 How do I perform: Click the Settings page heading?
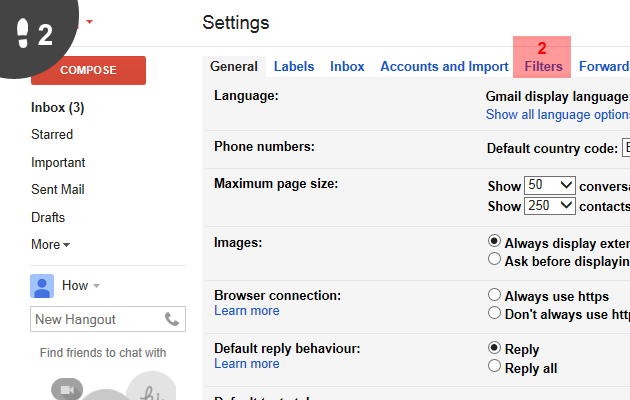(235, 22)
